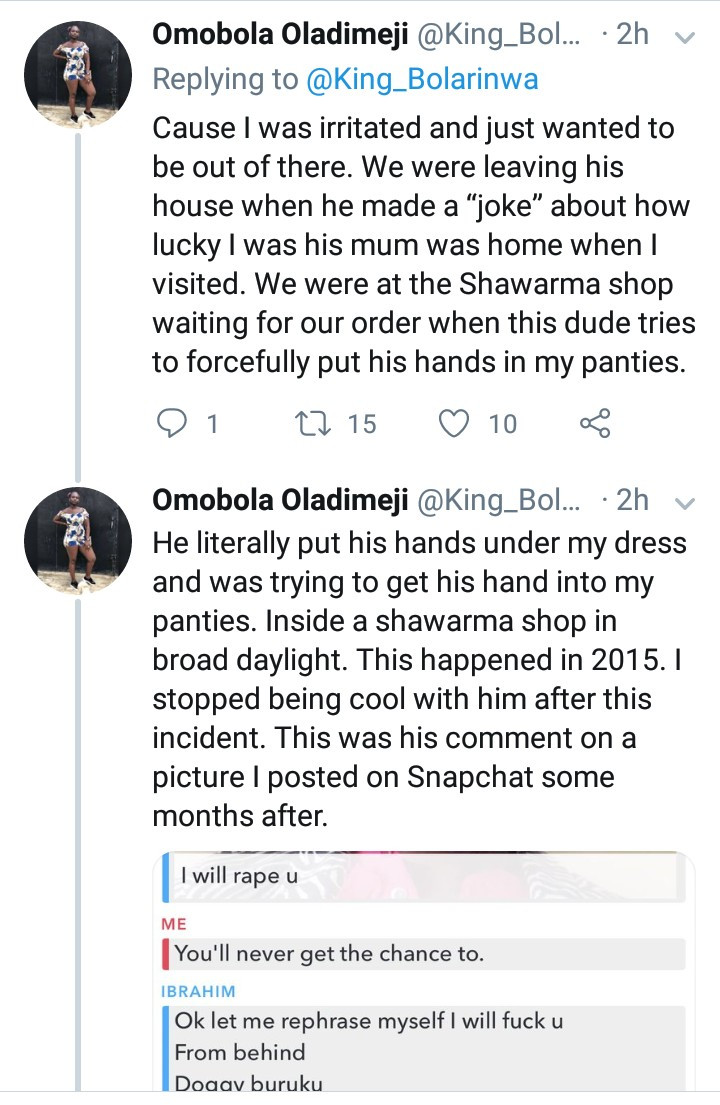This screenshot has width=720, height=1105.
Task: Open the first tweet's profile picture
Action: coord(77,74)
